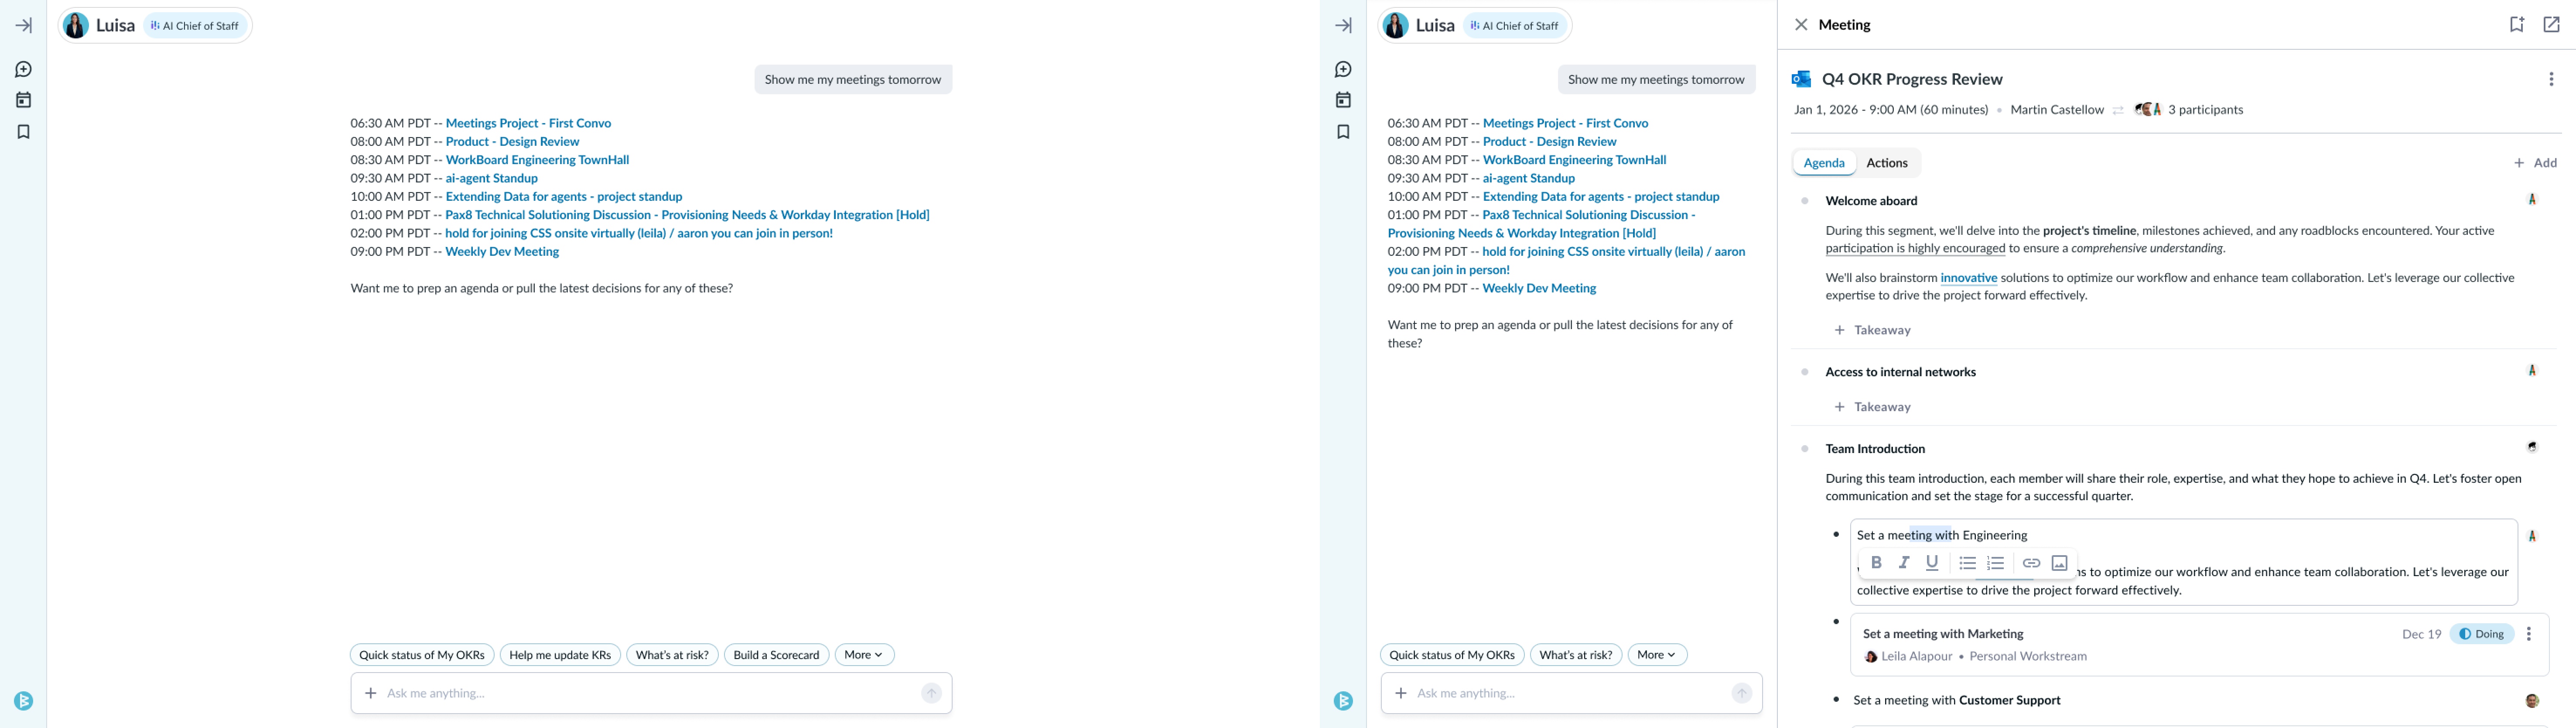Click Add to create a new agenda item
The image size is (2576, 728).
[x=2534, y=163]
